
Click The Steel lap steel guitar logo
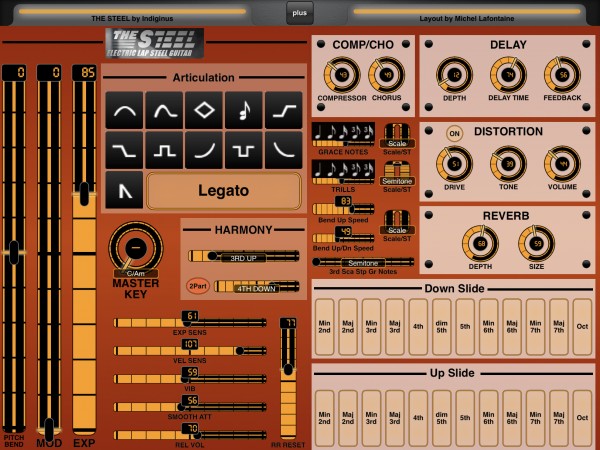pos(155,43)
